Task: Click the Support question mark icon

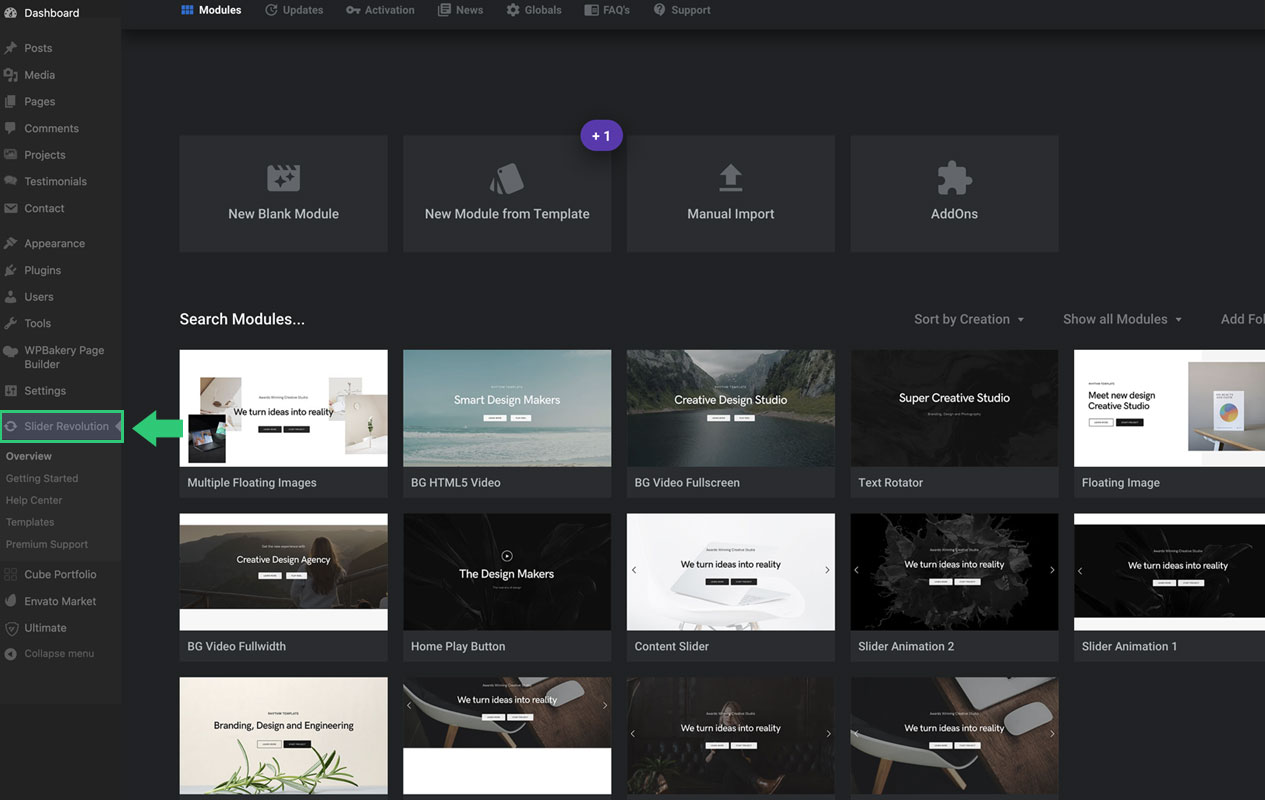Action: click(659, 10)
